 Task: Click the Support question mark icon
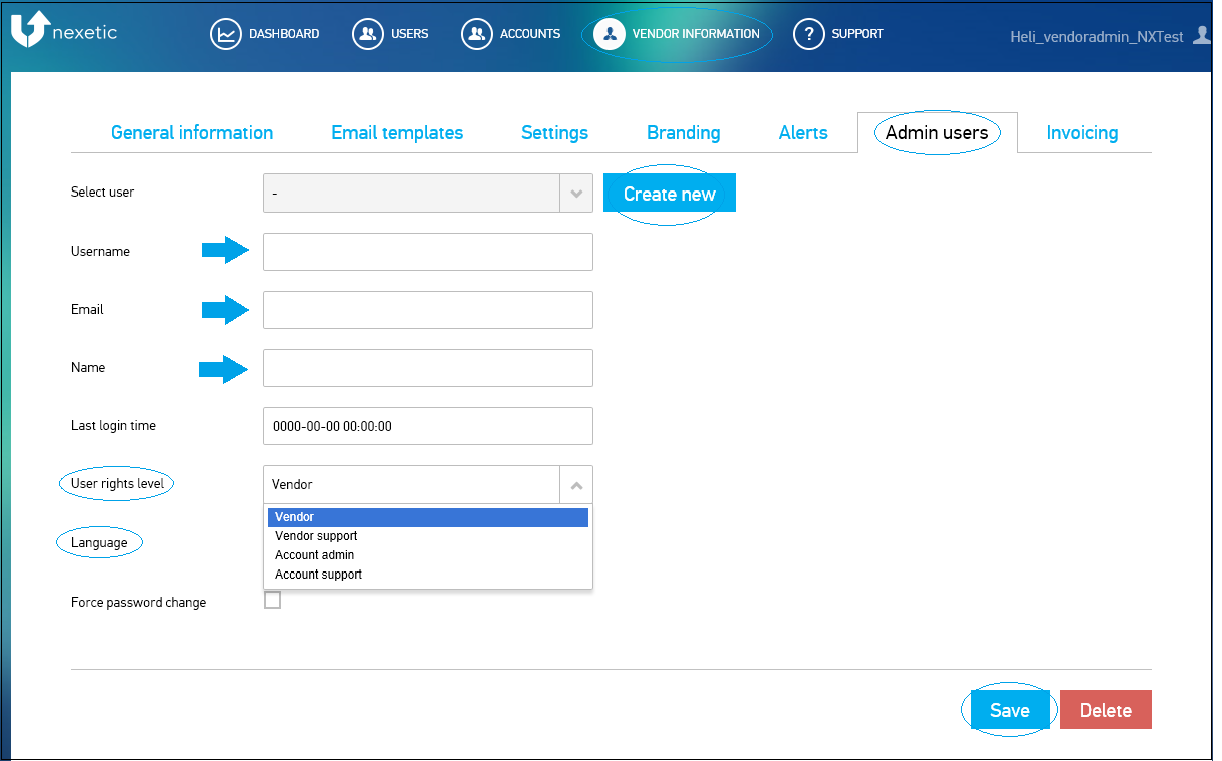[x=809, y=34]
